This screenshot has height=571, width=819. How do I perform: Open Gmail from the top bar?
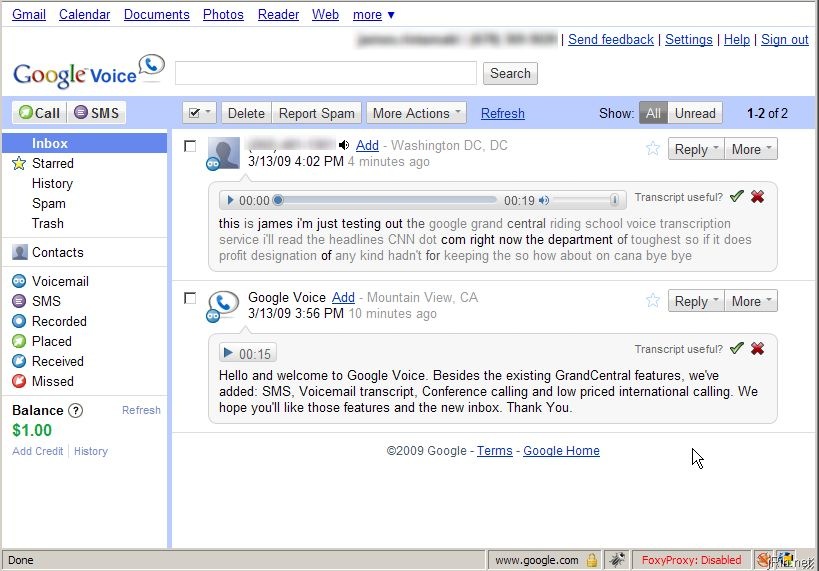click(x=29, y=15)
